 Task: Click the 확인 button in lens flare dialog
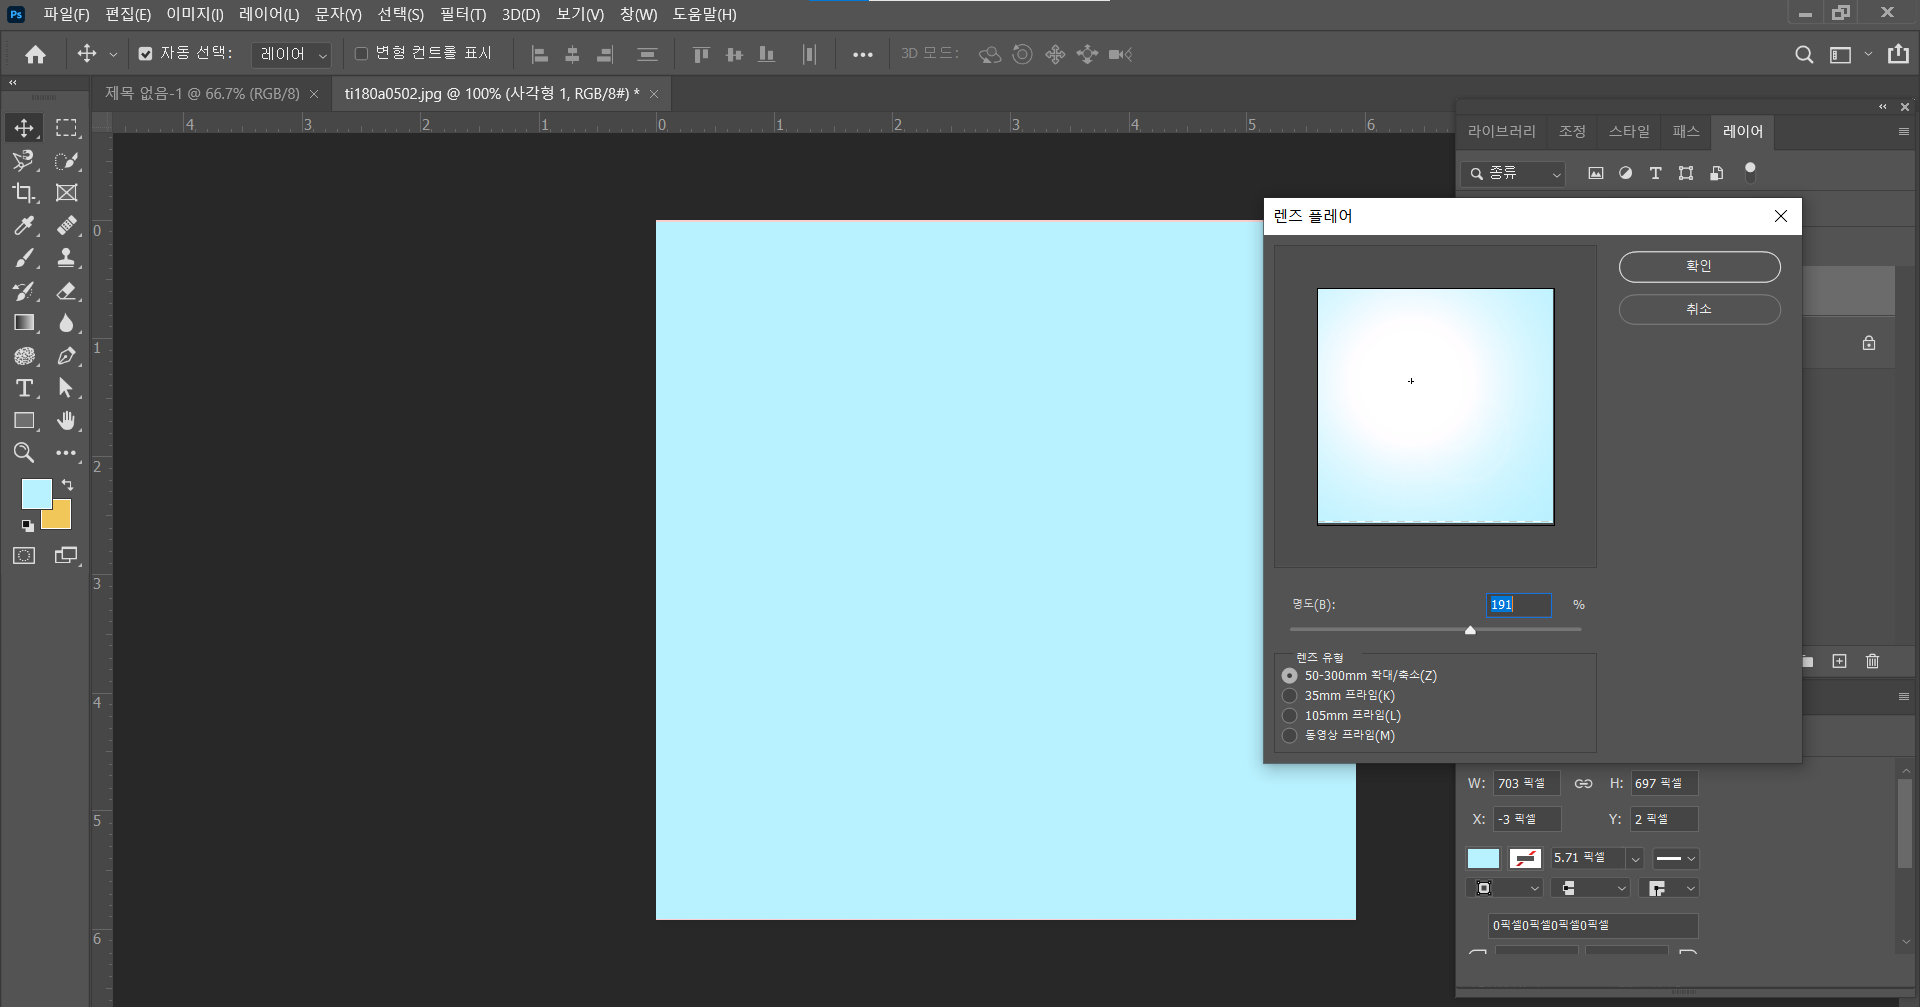point(1698,267)
